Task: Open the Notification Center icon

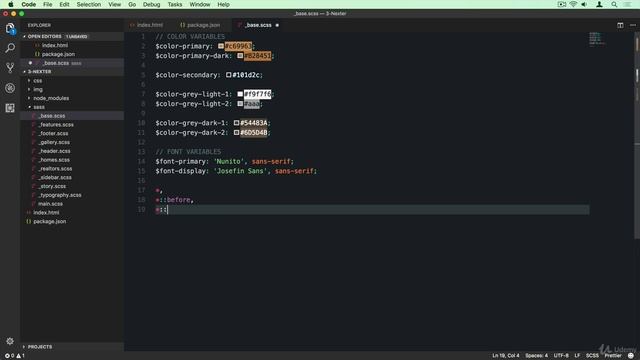Action: click(627, 4)
